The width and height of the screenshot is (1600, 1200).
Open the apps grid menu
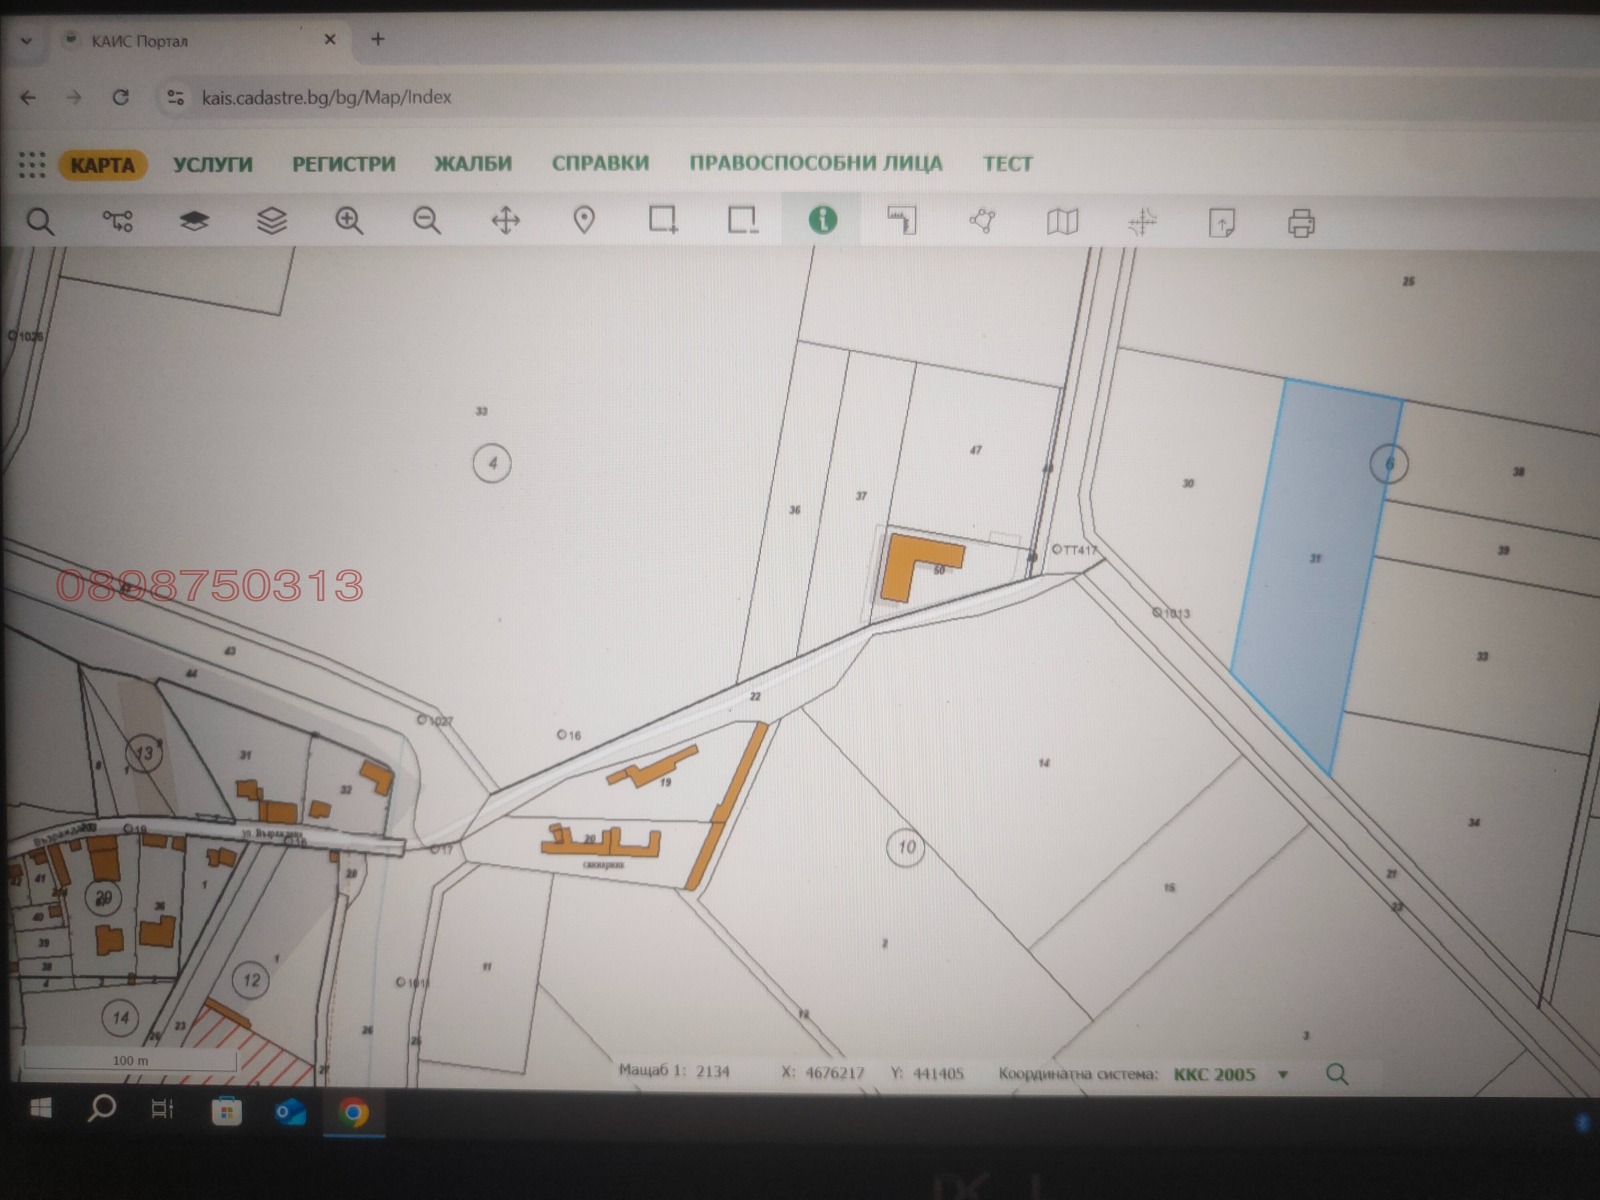point(32,165)
